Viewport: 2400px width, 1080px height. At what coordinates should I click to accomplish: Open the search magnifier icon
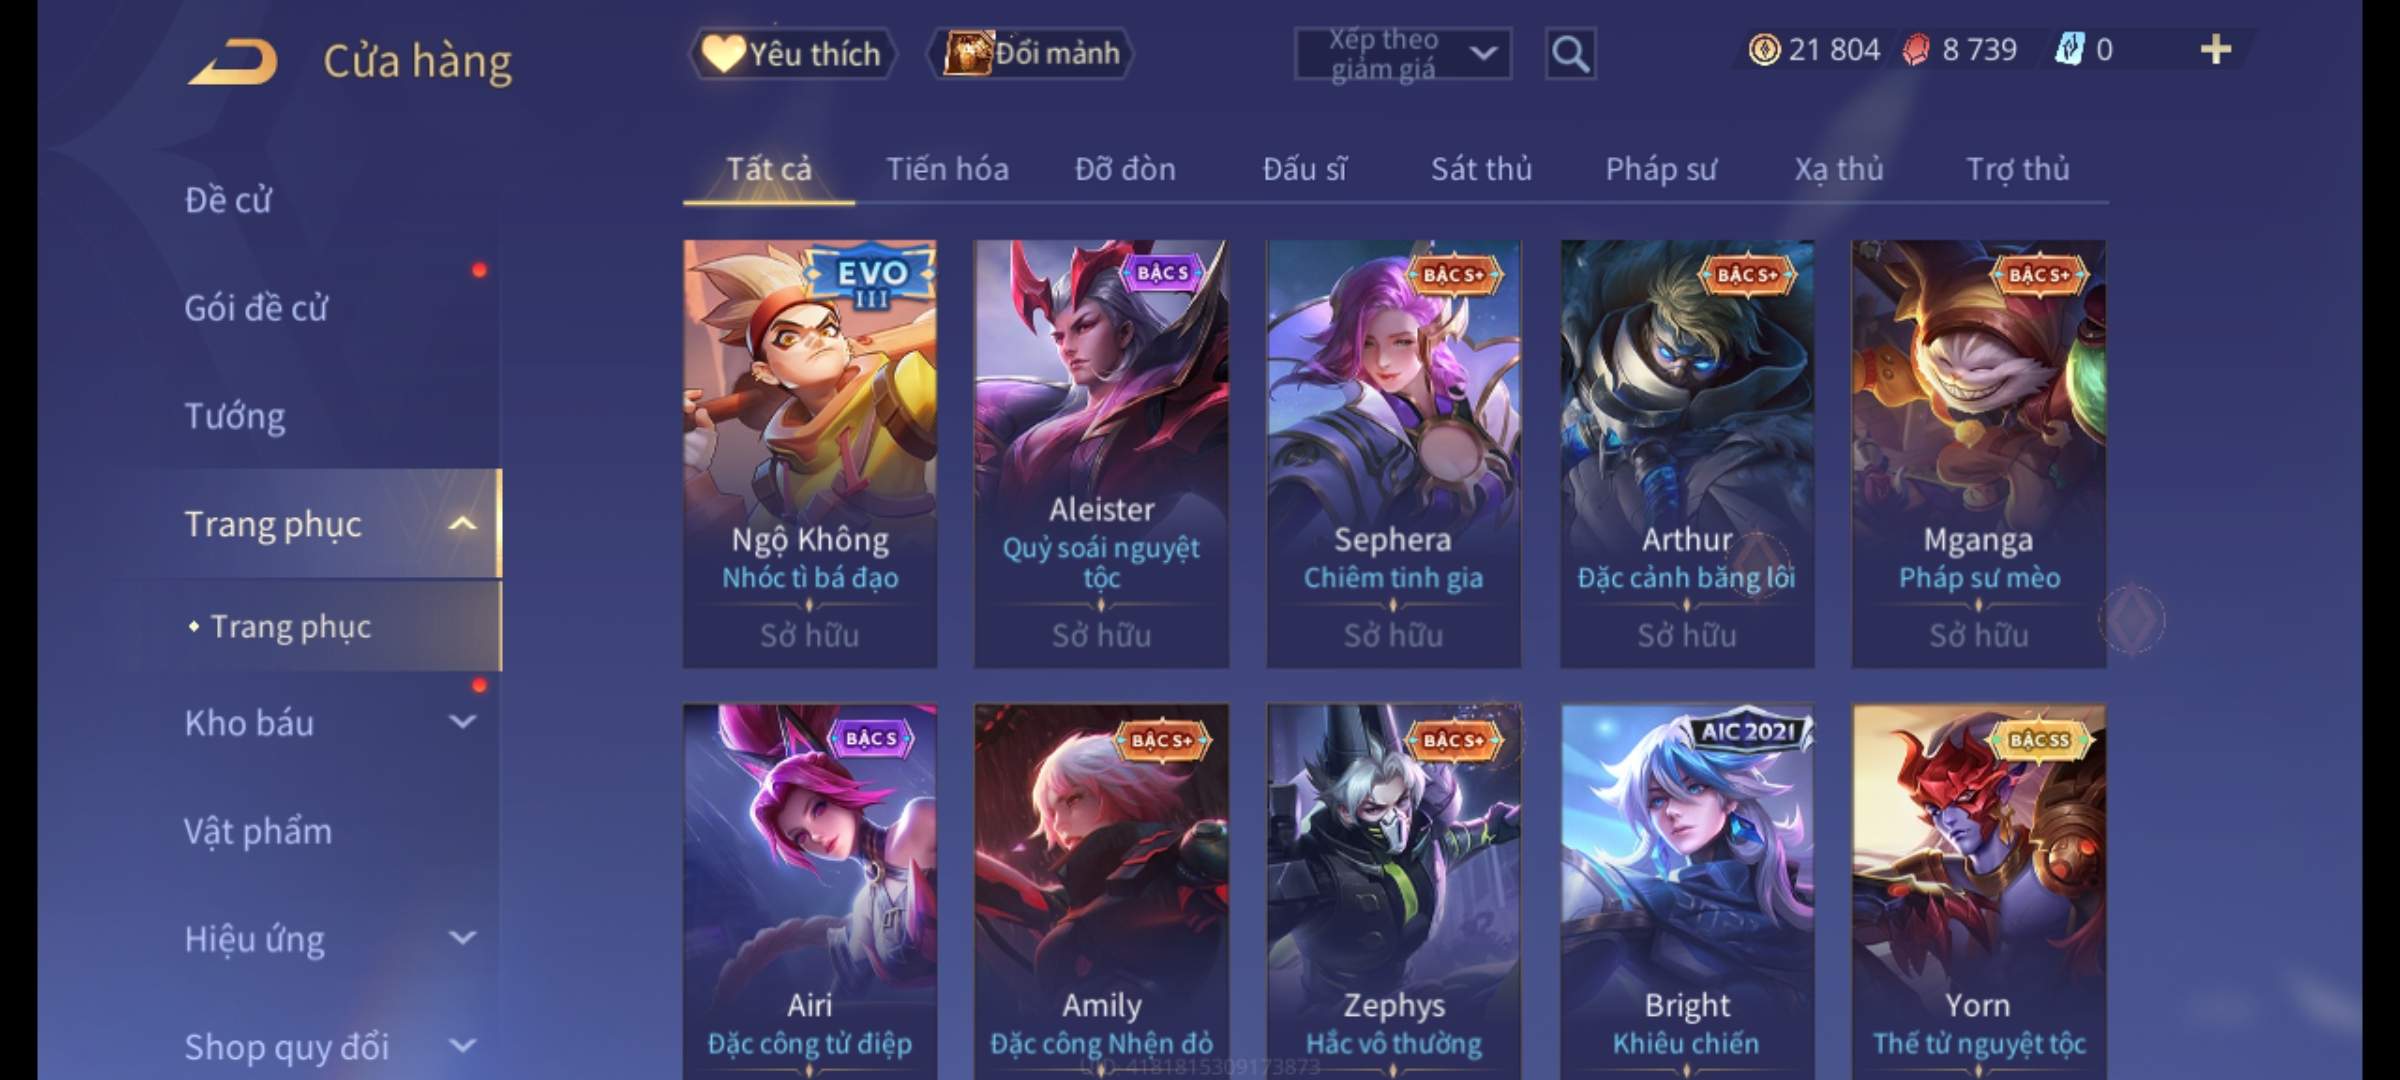[1570, 54]
